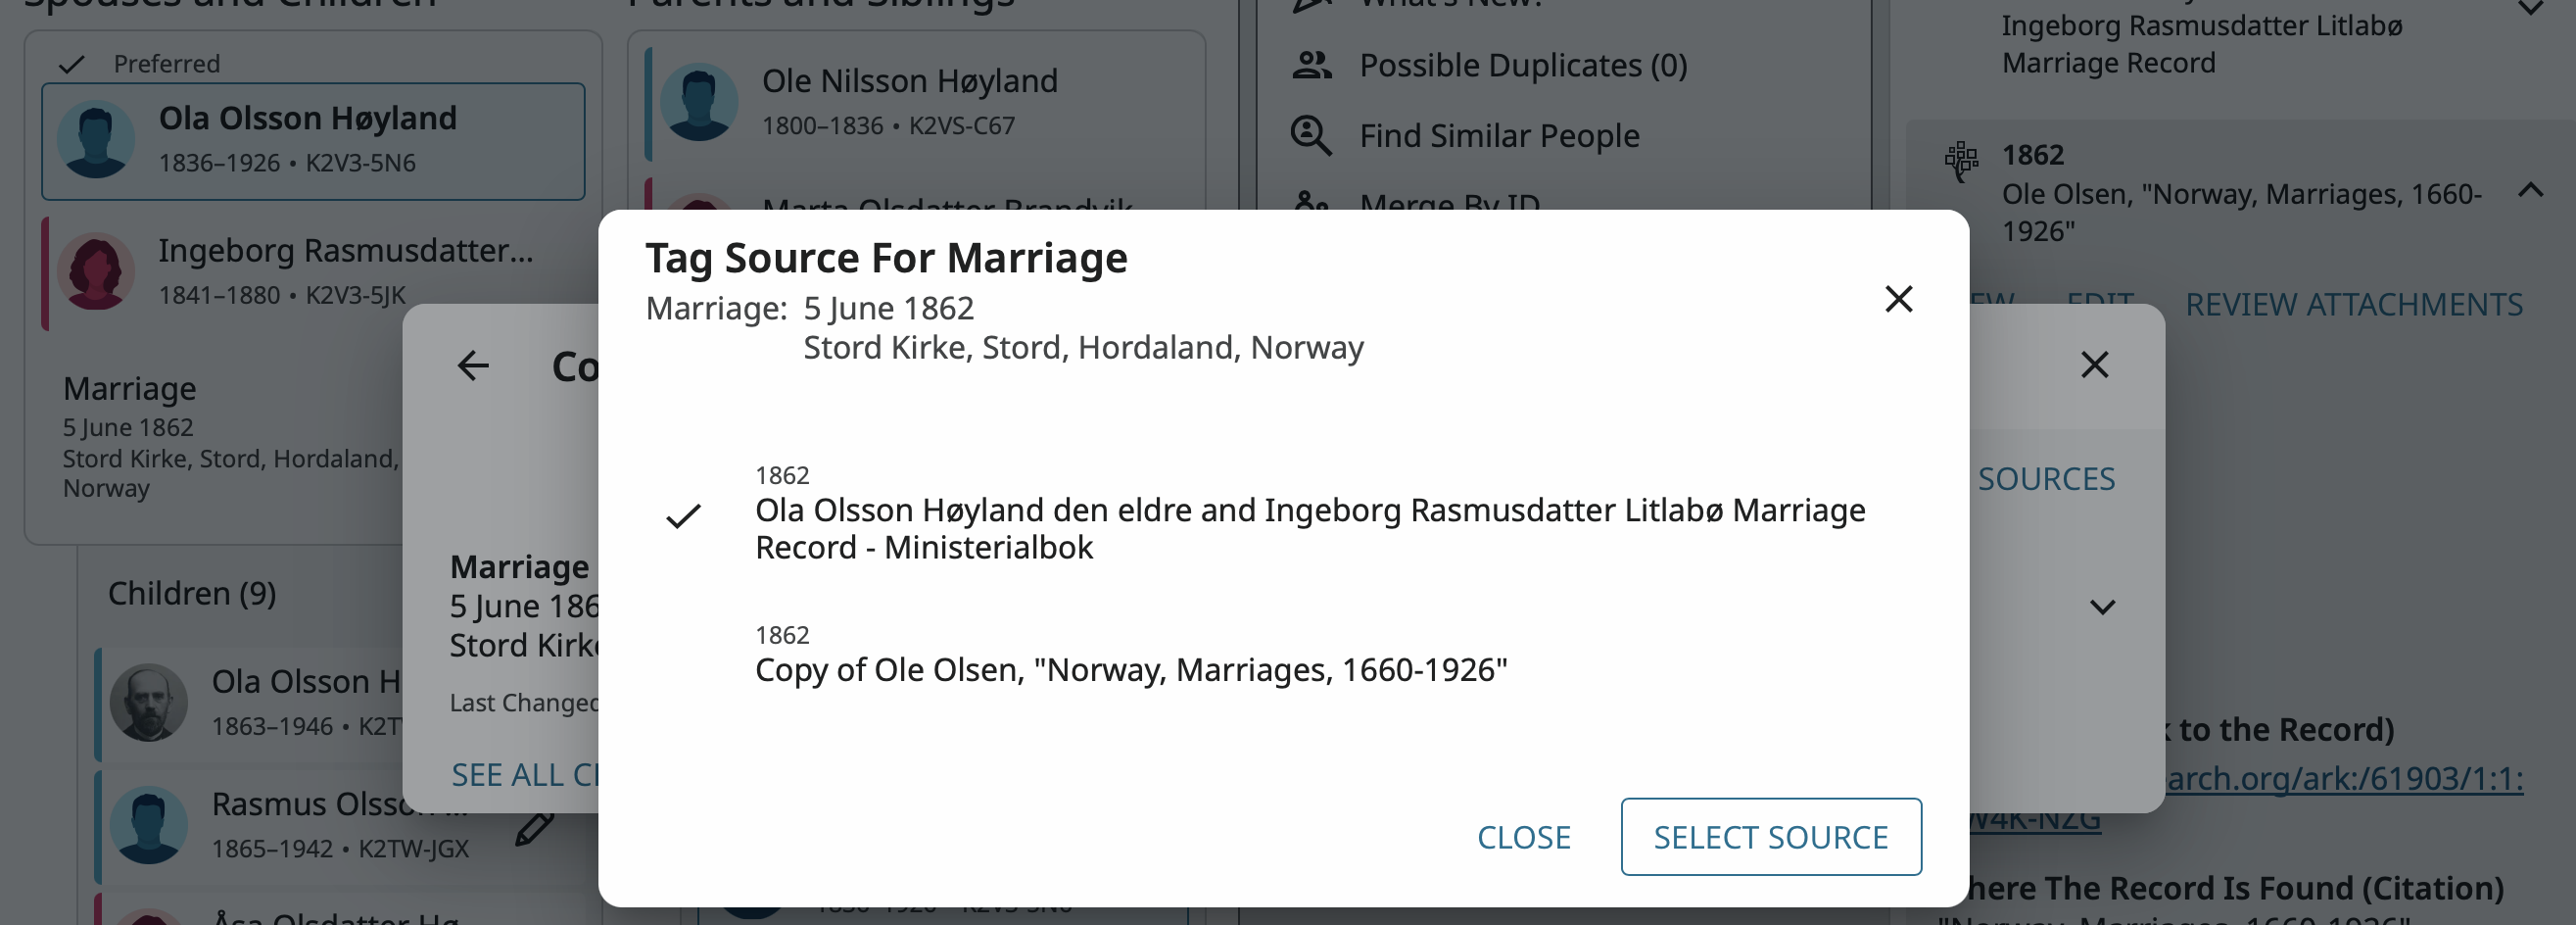Select the Copy of Ole Olsen source
This screenshot has height=925, width=2576.
1130,669
